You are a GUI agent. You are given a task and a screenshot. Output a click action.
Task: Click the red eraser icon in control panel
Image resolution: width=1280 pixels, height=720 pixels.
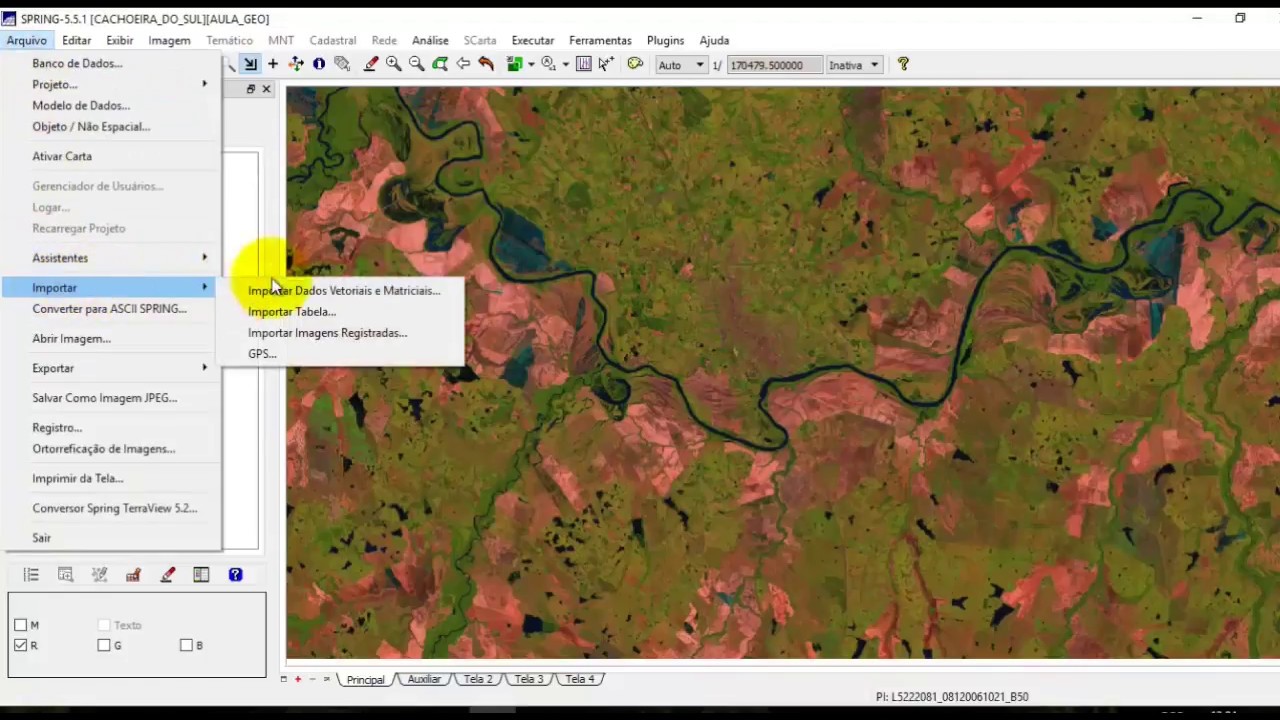167,575
